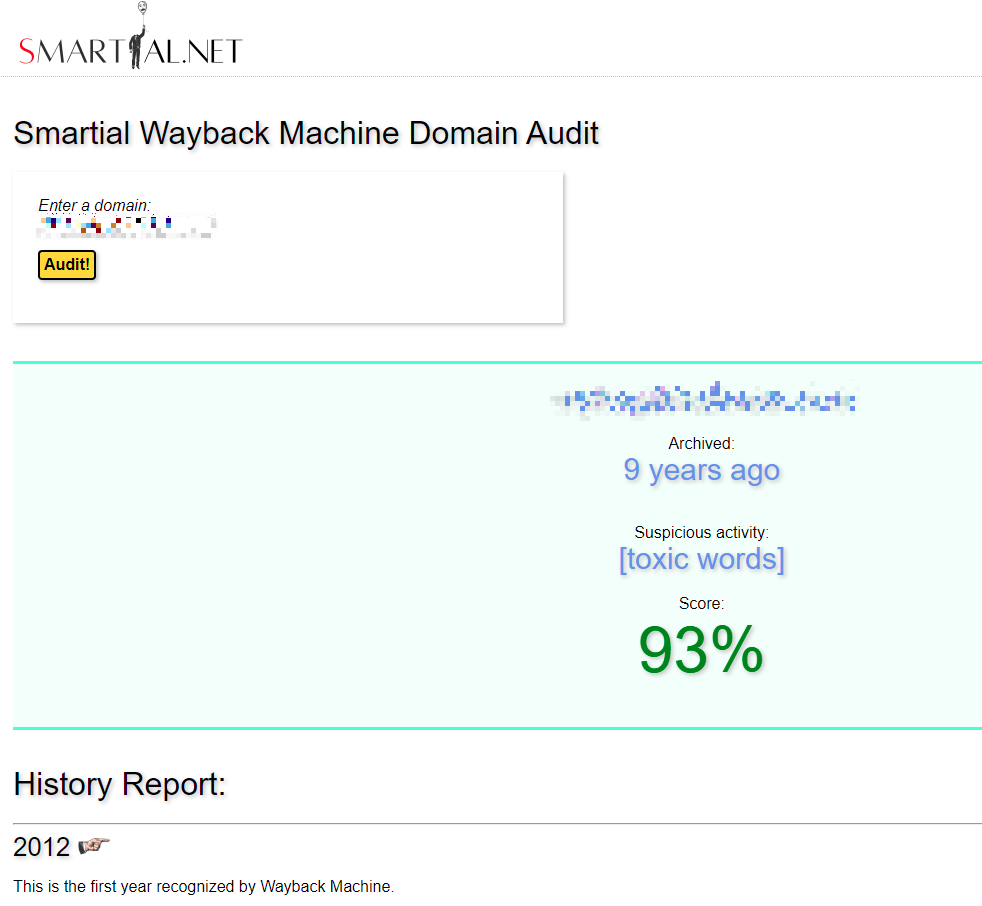
Task: Open the [toxic words] suspicious activity link
Action: coord(701,559)
